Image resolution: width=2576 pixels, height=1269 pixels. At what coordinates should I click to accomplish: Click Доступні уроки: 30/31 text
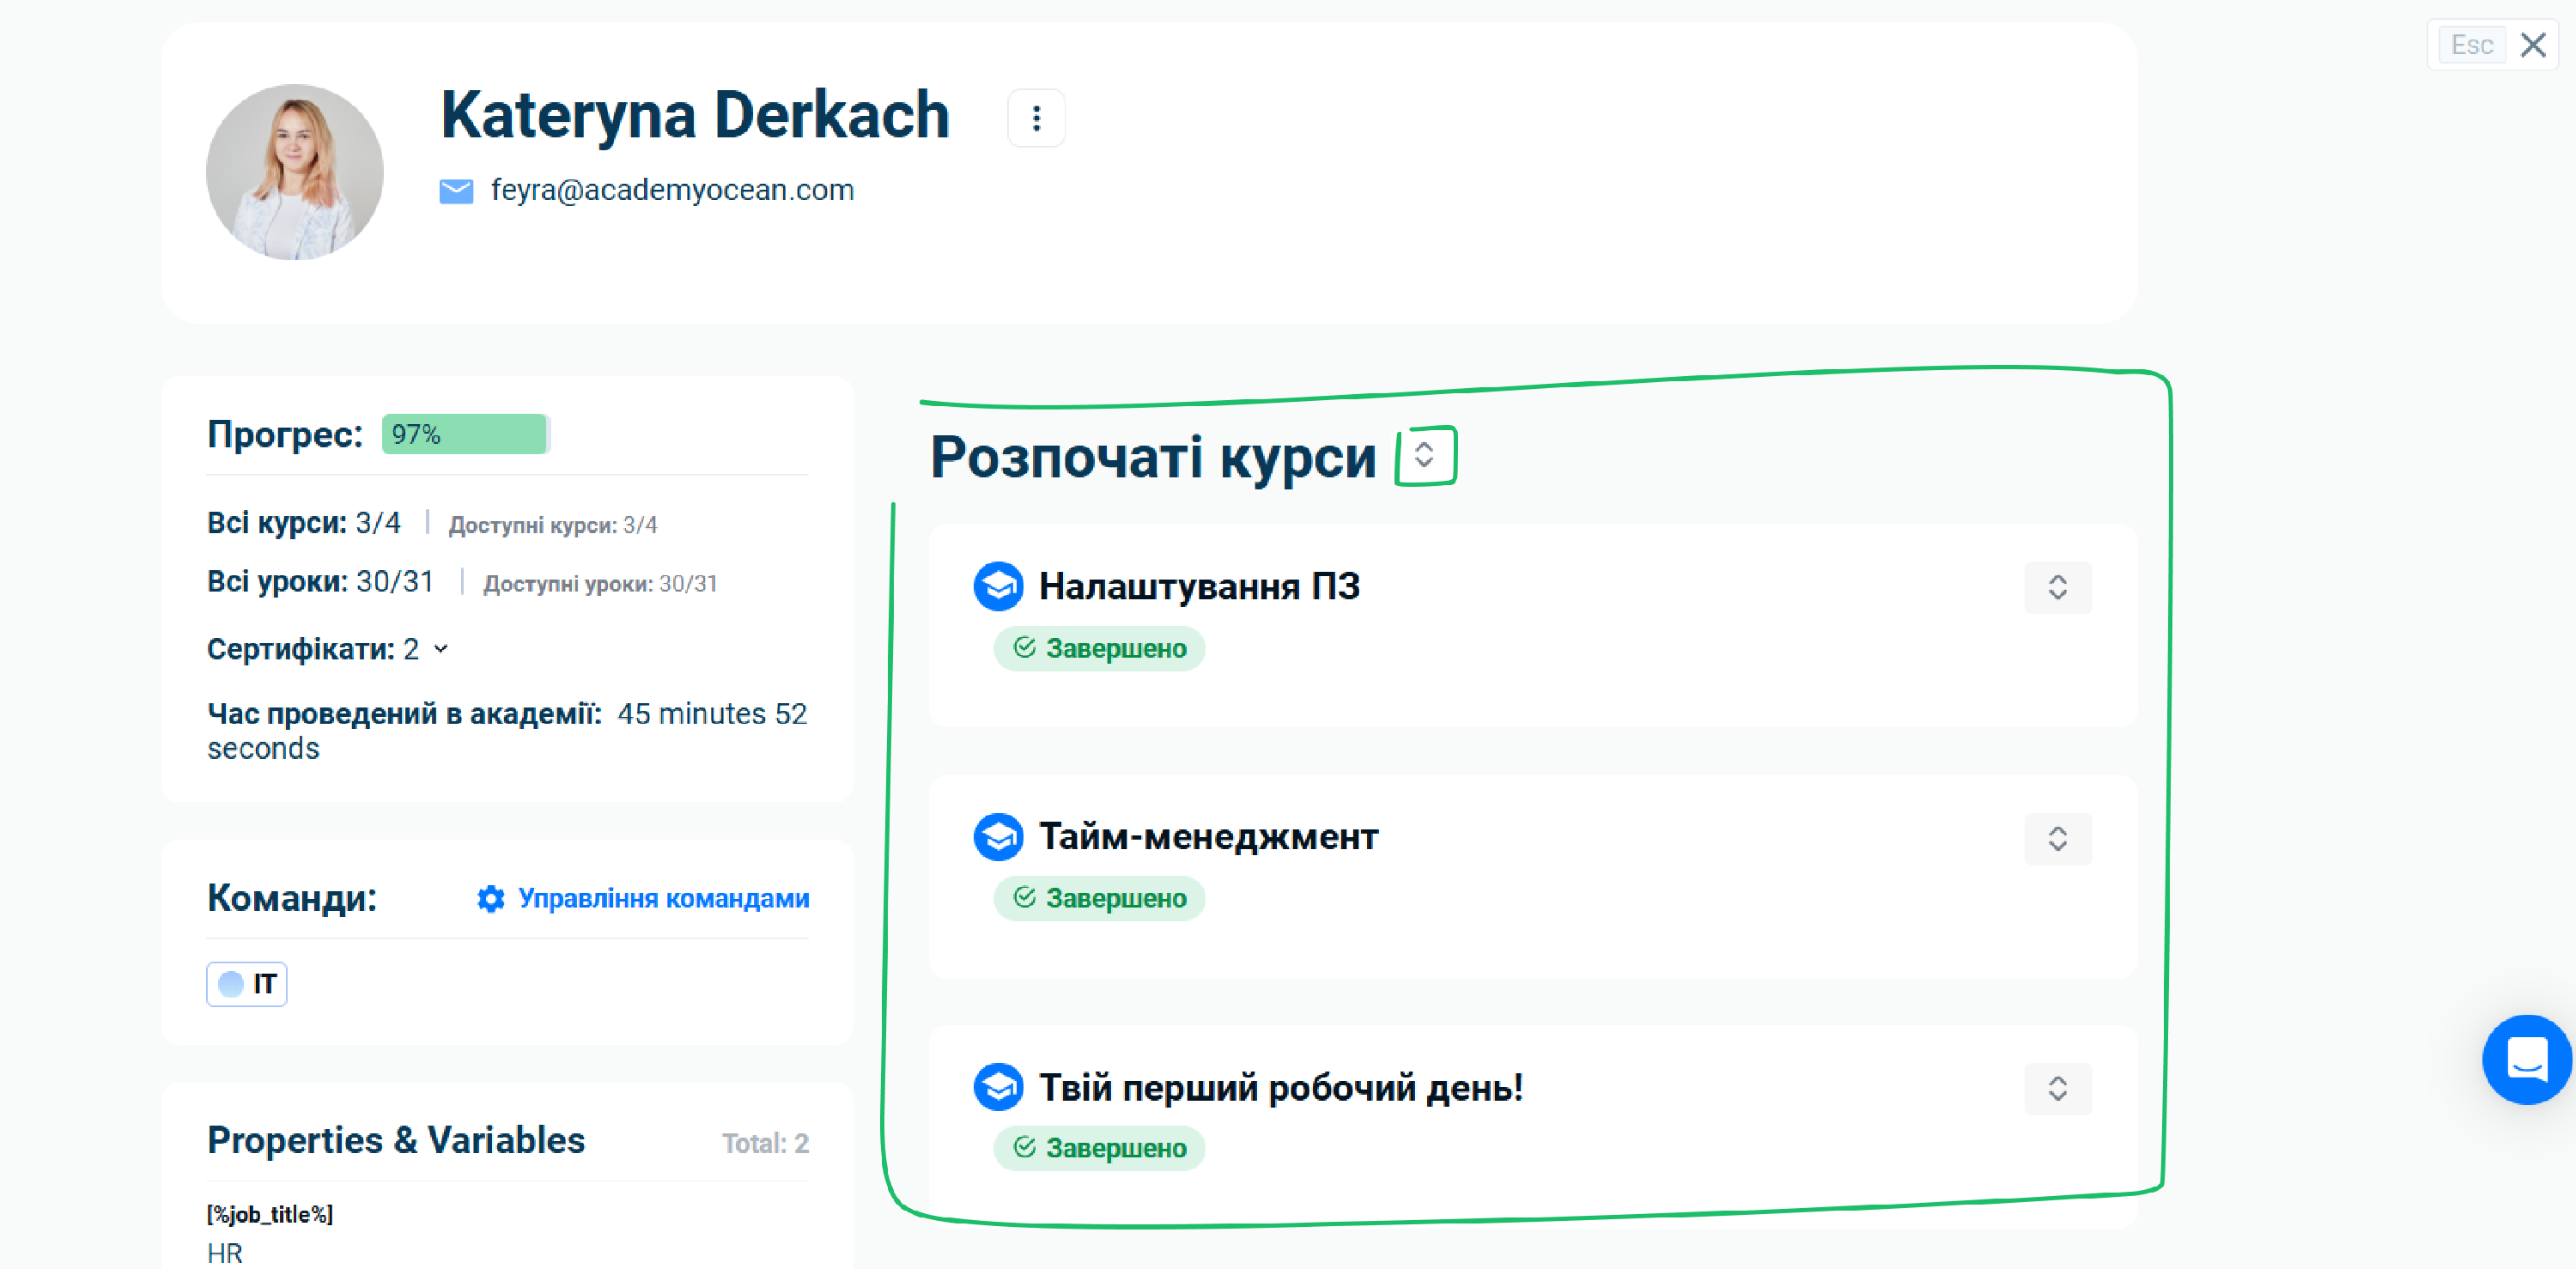click(x=600, y=583)
